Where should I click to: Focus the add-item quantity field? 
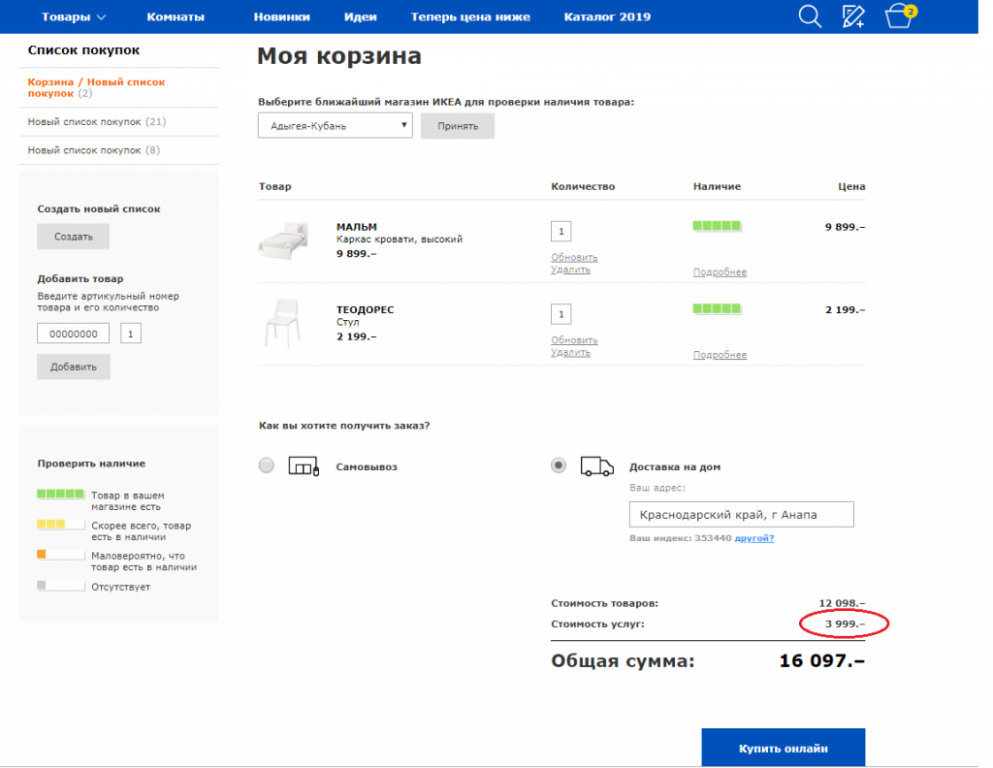pos(130,333)
